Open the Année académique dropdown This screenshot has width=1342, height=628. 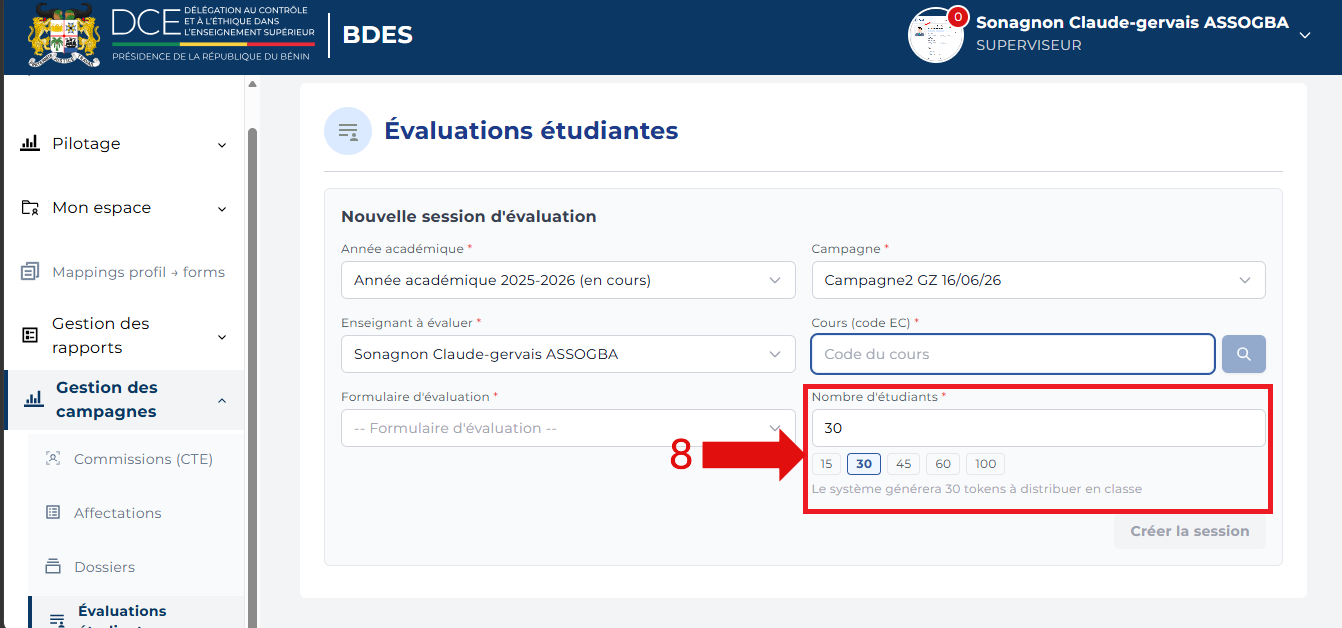(568, 280)
